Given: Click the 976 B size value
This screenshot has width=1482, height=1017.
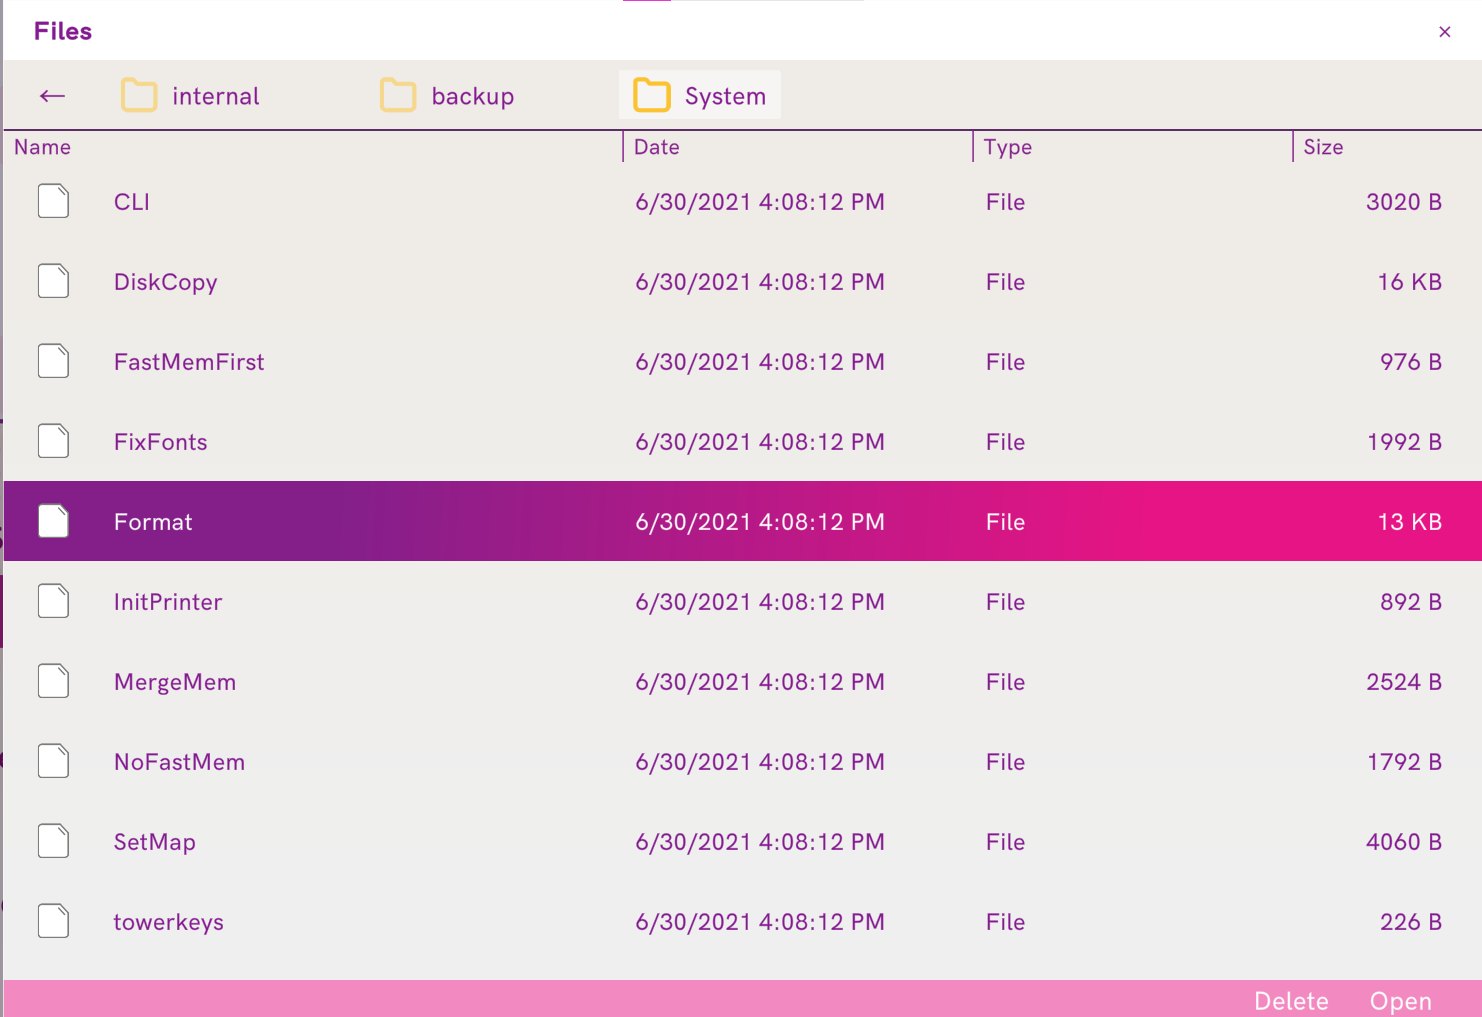Looking at the screenshot, I should pos(1411,362).
